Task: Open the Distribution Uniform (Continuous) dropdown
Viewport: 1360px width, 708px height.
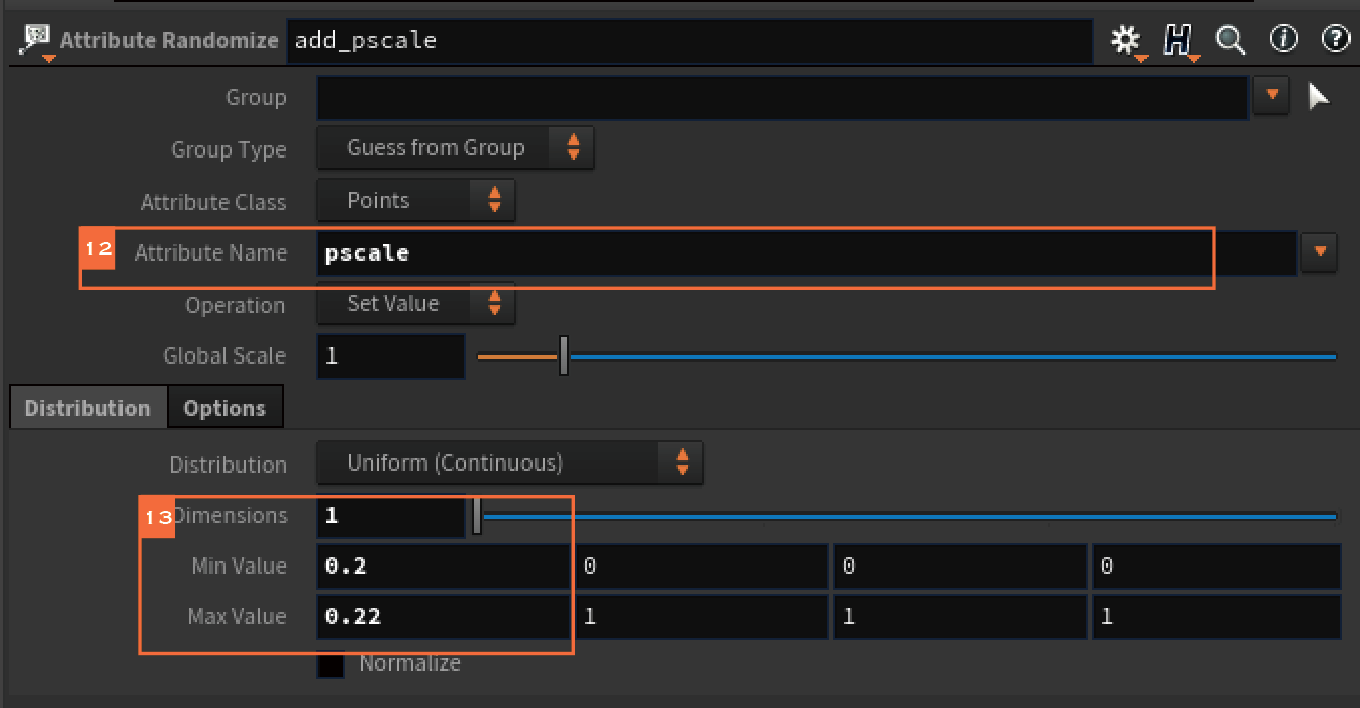Action: pyautogui.click(x=510, y=463)
